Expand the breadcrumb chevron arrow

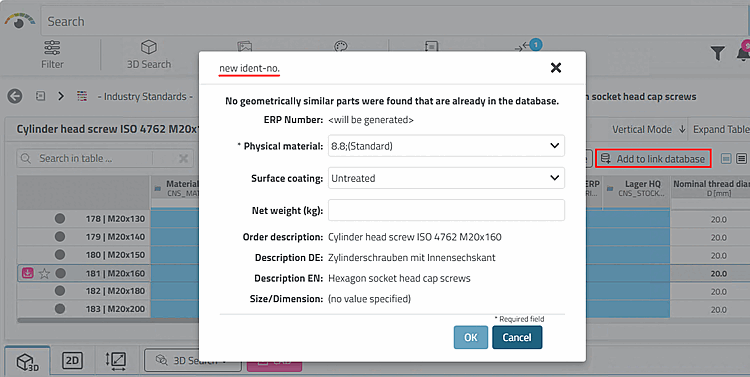point(61,96)
